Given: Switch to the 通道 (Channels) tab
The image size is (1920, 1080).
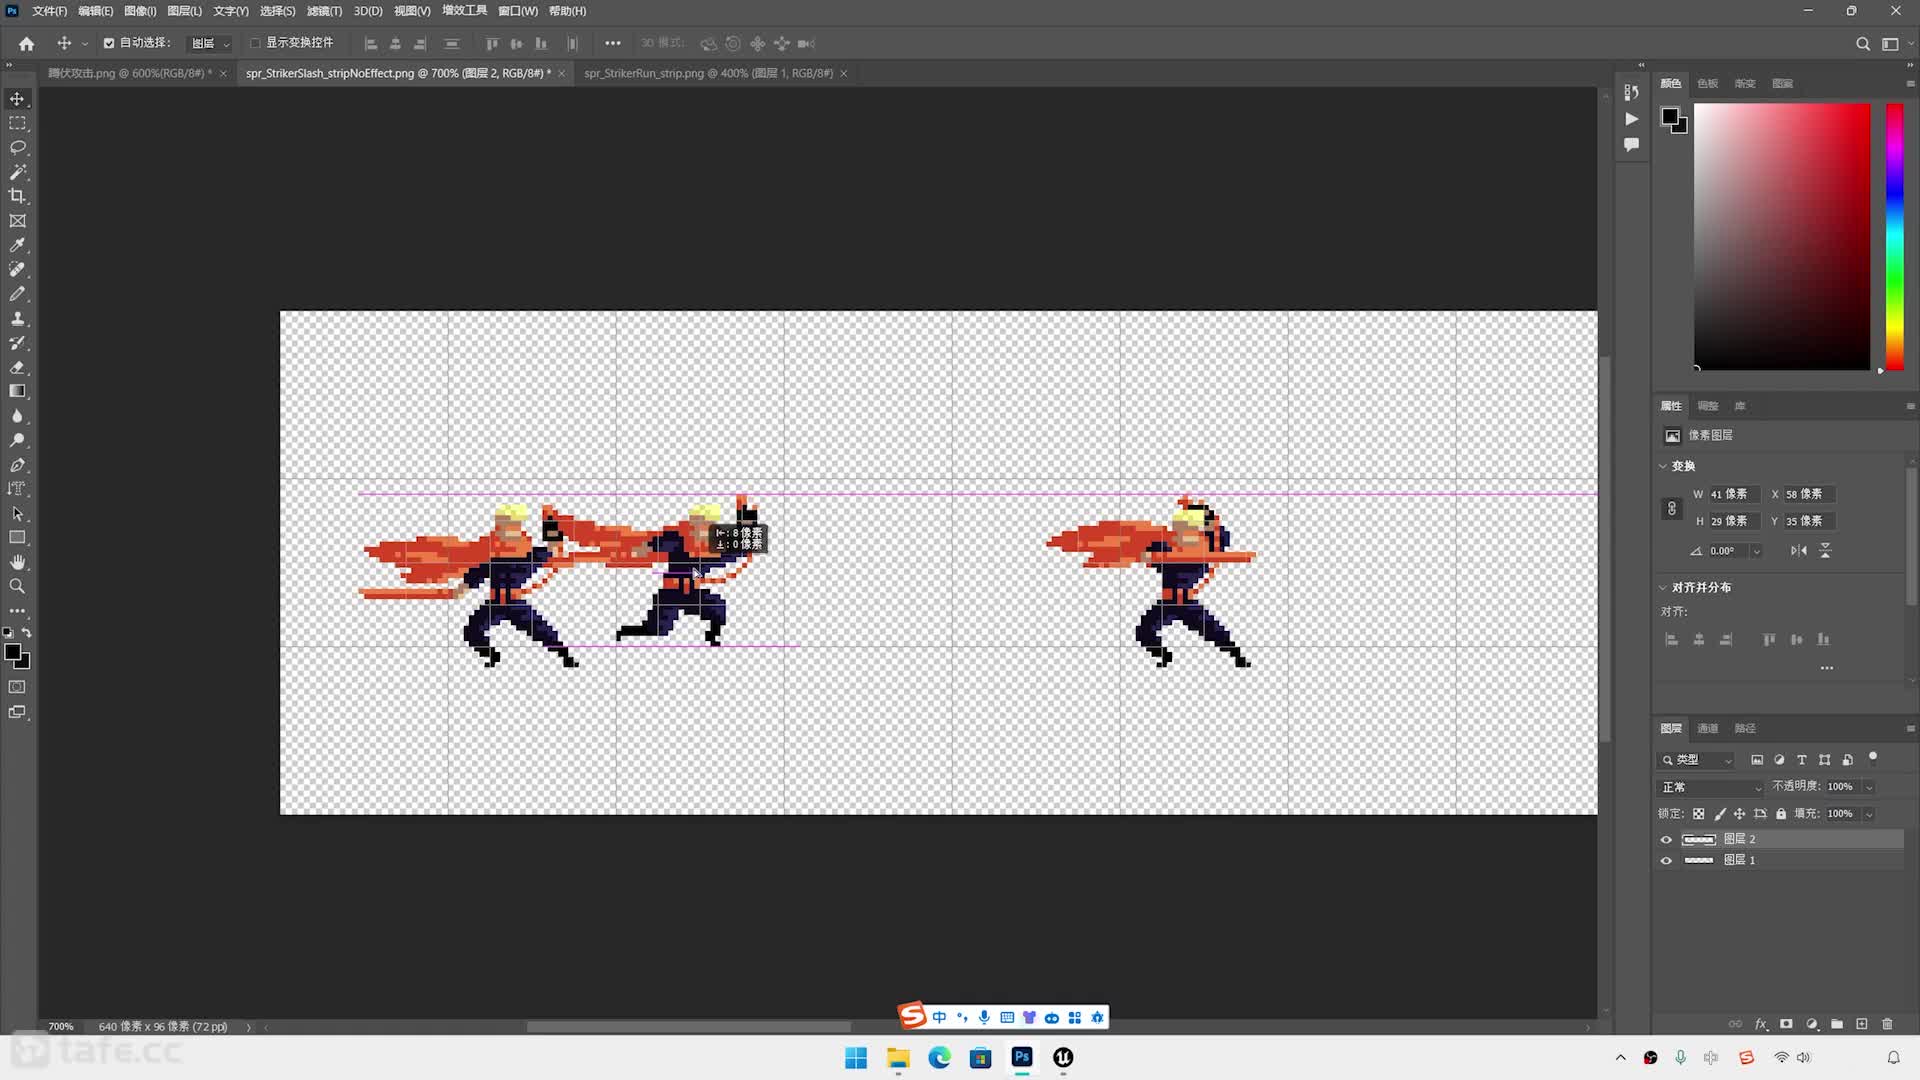Looking at the screenshot, I should (x=1707, y=729).
